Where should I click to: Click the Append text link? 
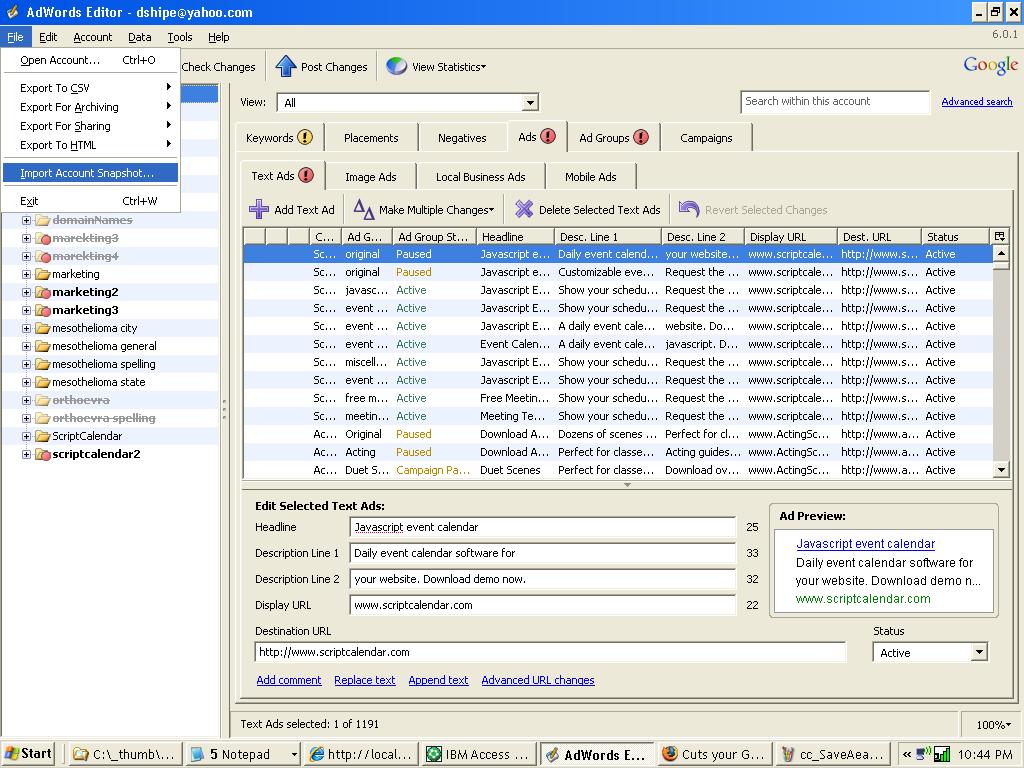tap(438, 680)
